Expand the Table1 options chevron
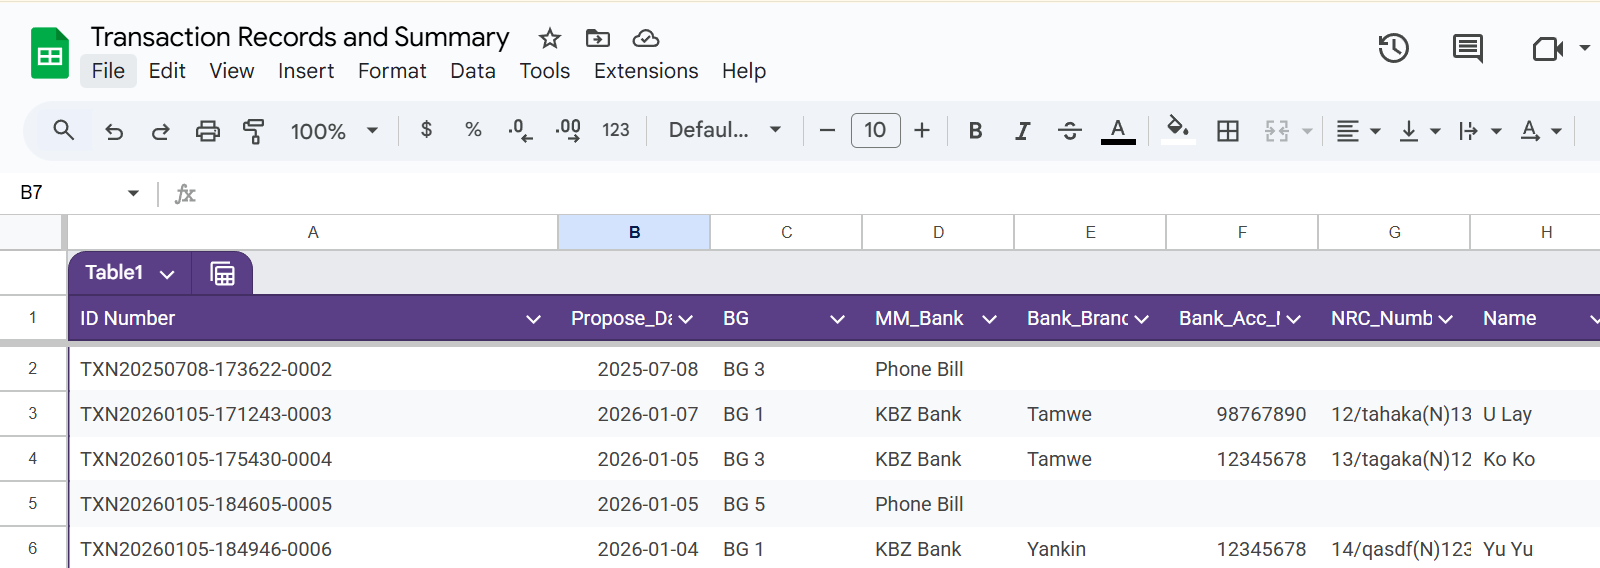1600x568 pixels. click(x=167, y=274)
